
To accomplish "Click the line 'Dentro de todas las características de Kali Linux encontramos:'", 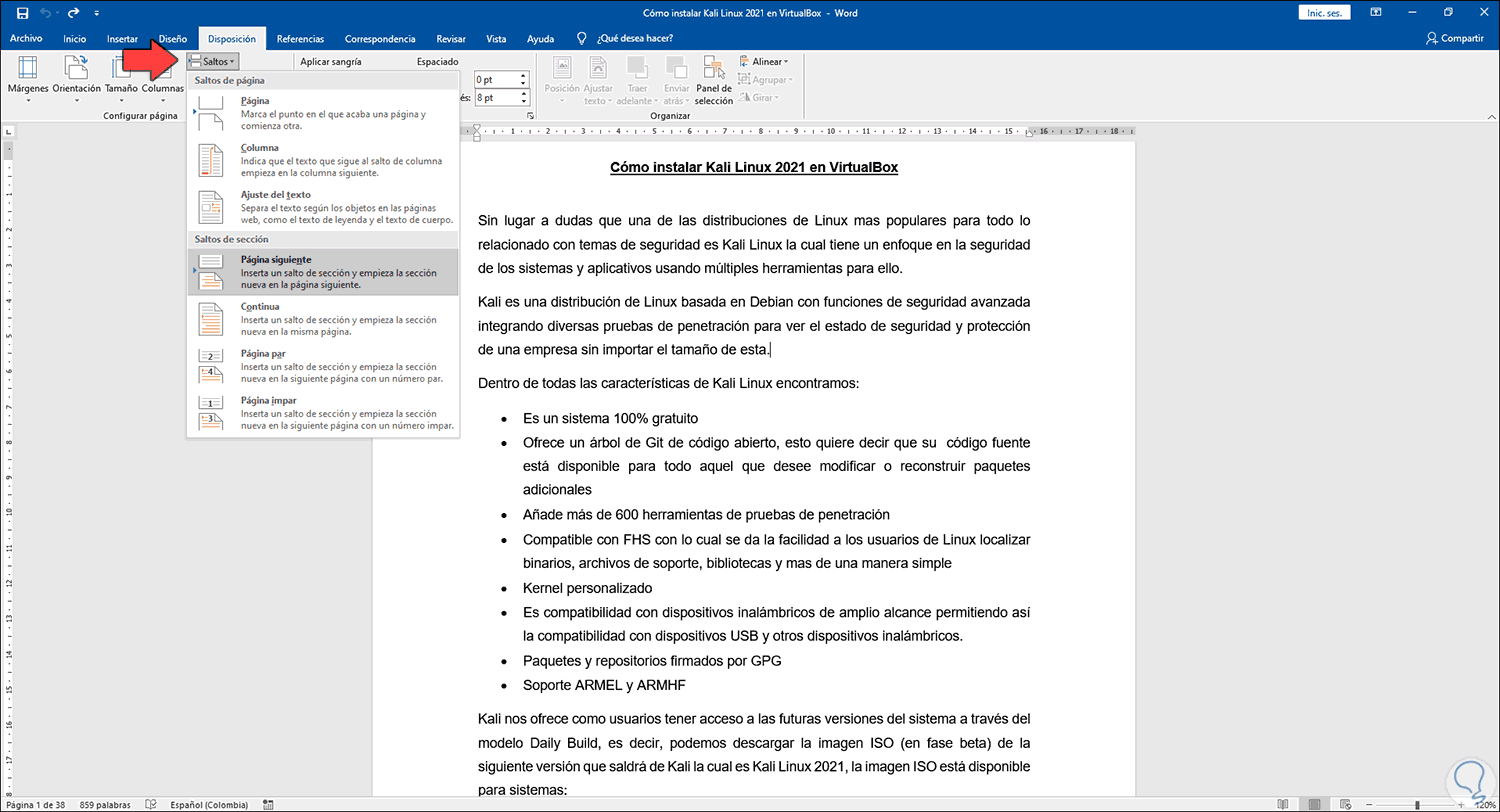I will point(668,383).
